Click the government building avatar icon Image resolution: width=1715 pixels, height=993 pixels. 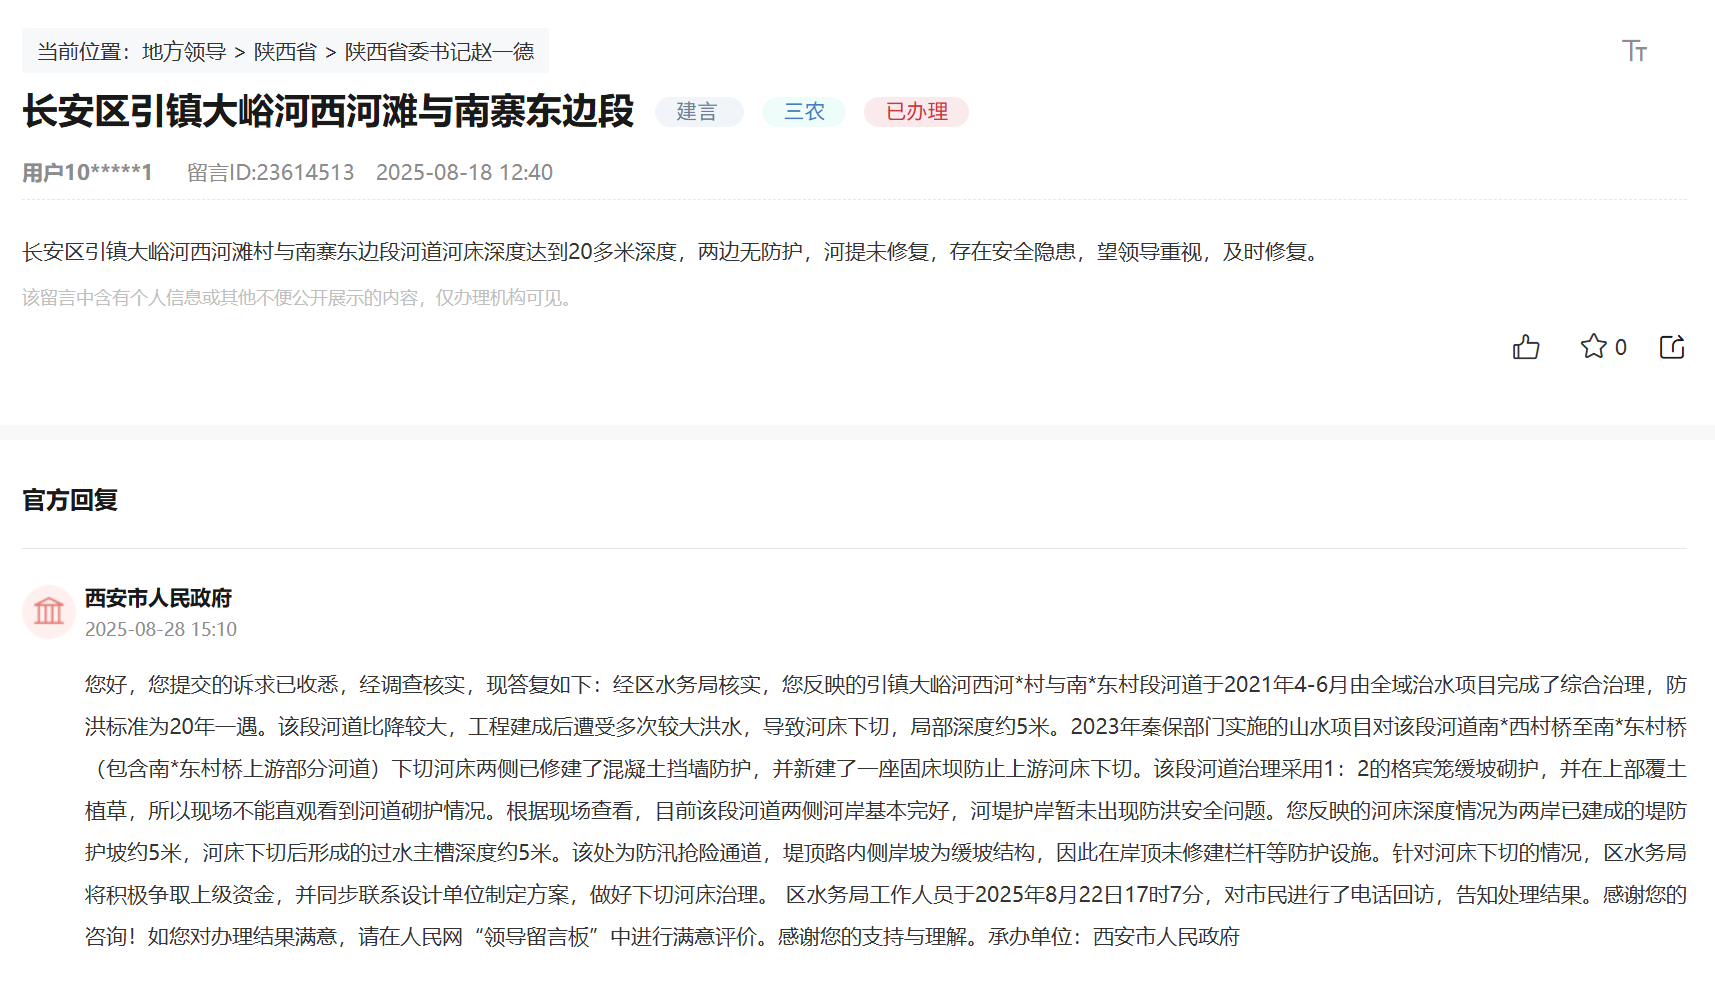tap(49, 611)
